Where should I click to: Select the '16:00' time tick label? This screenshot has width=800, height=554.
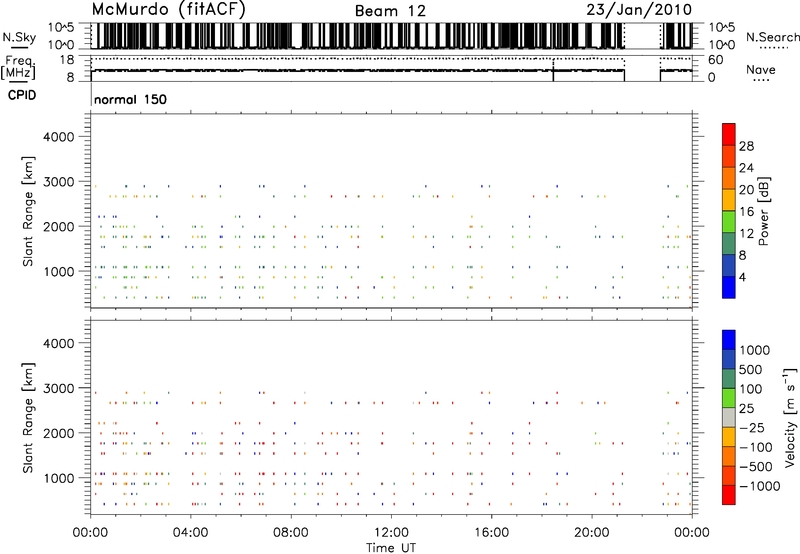[491, 533]
